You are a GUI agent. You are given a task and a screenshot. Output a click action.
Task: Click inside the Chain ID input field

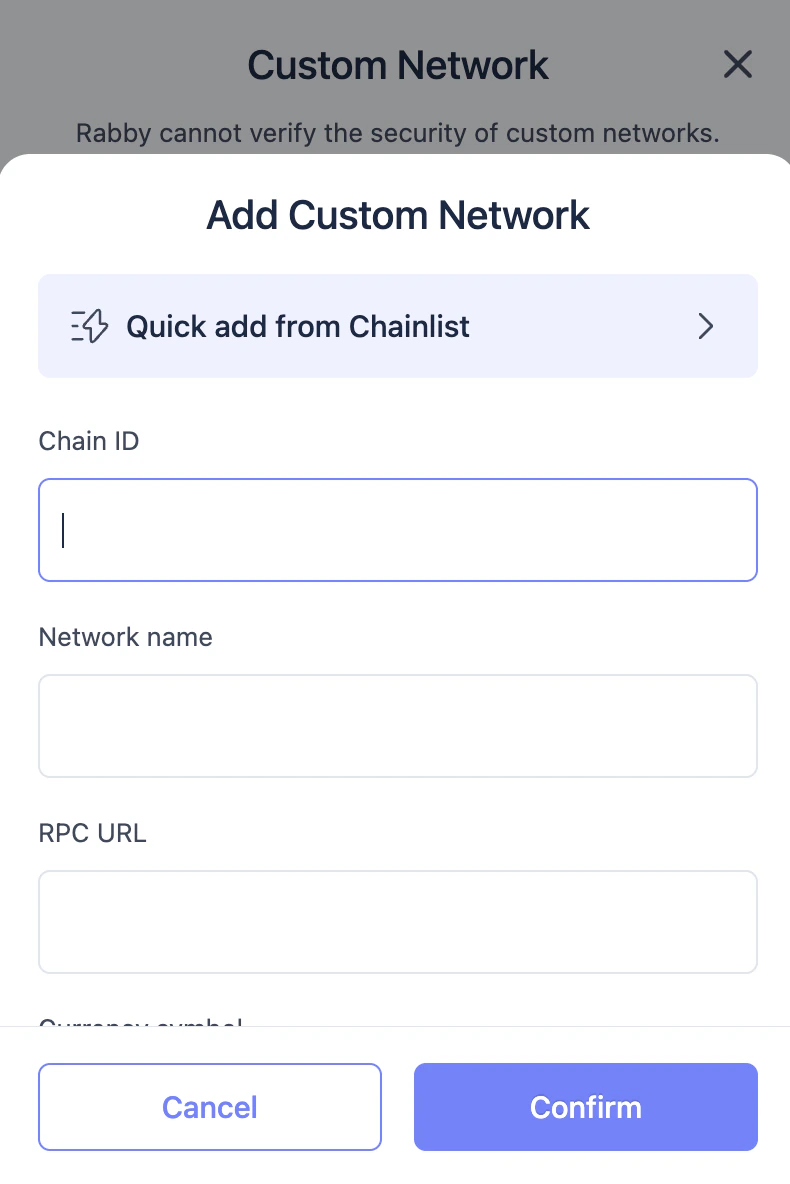pyautogui.click(x=398, y=530)
